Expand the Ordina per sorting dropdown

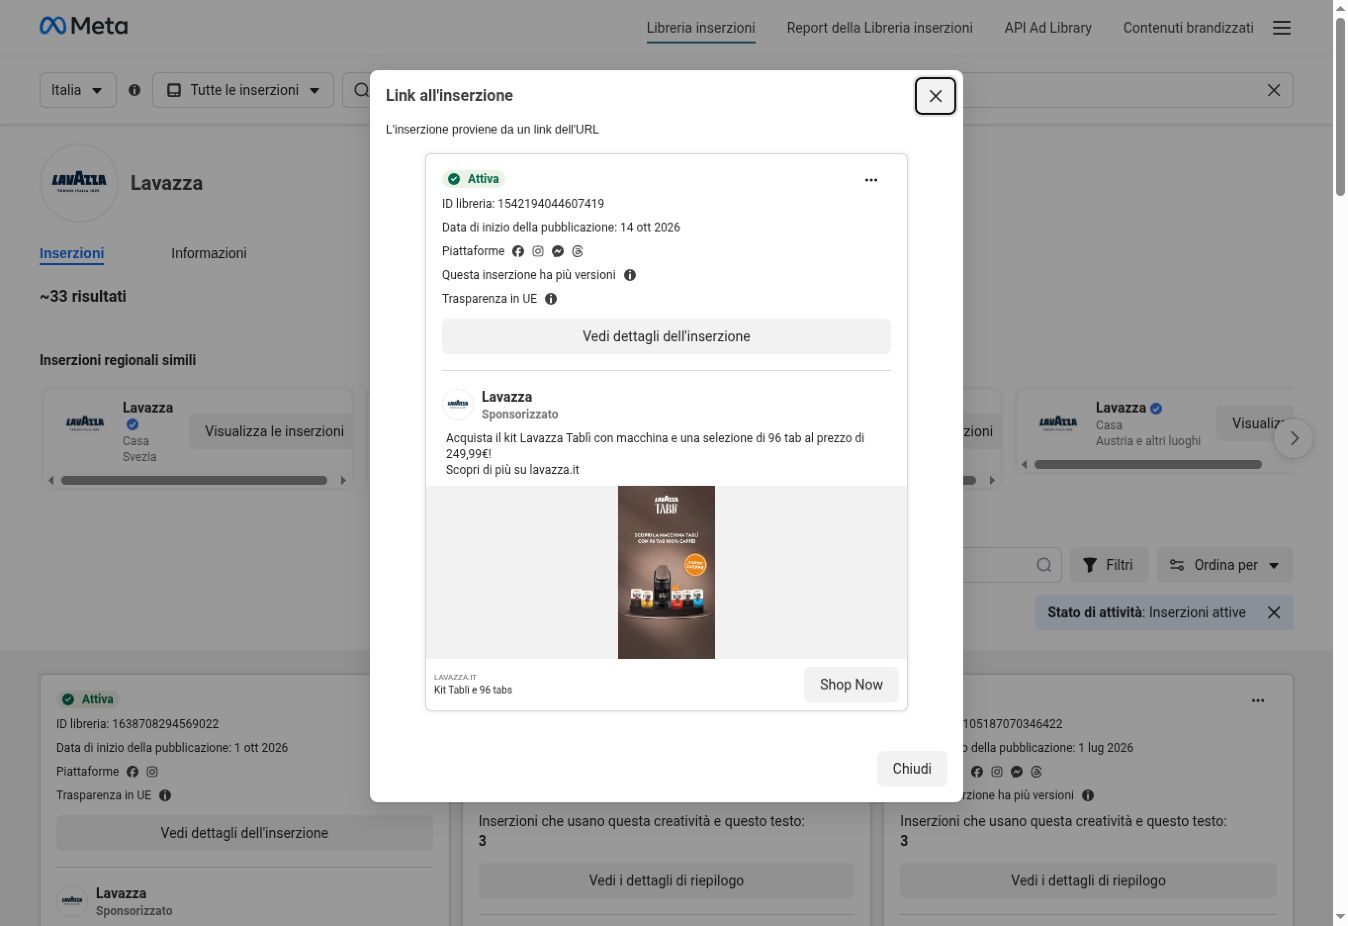click(x=1224, y=565)
